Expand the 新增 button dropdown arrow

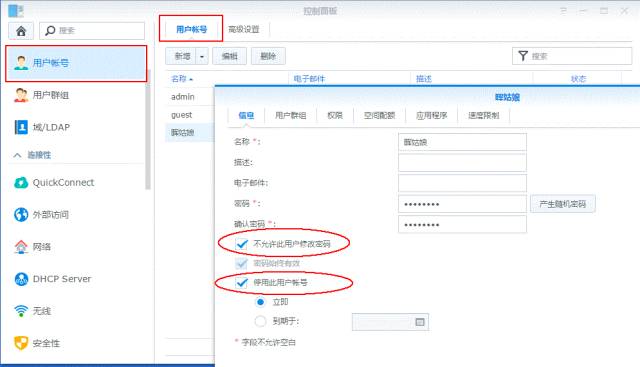pyautogui.click(x=202, y=56)
